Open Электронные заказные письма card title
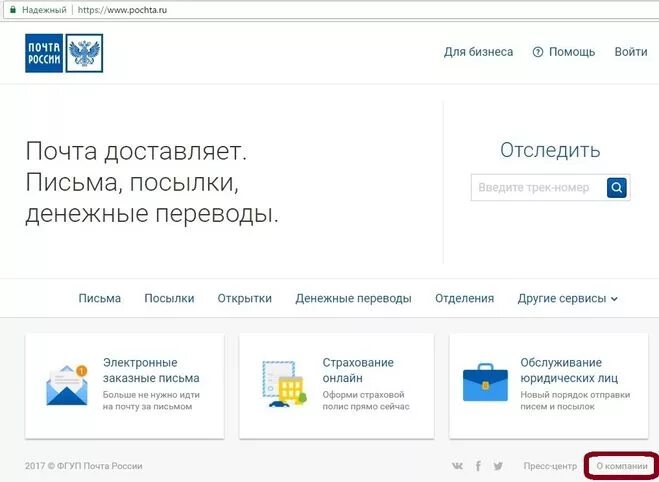 click(x=151, y=370)
